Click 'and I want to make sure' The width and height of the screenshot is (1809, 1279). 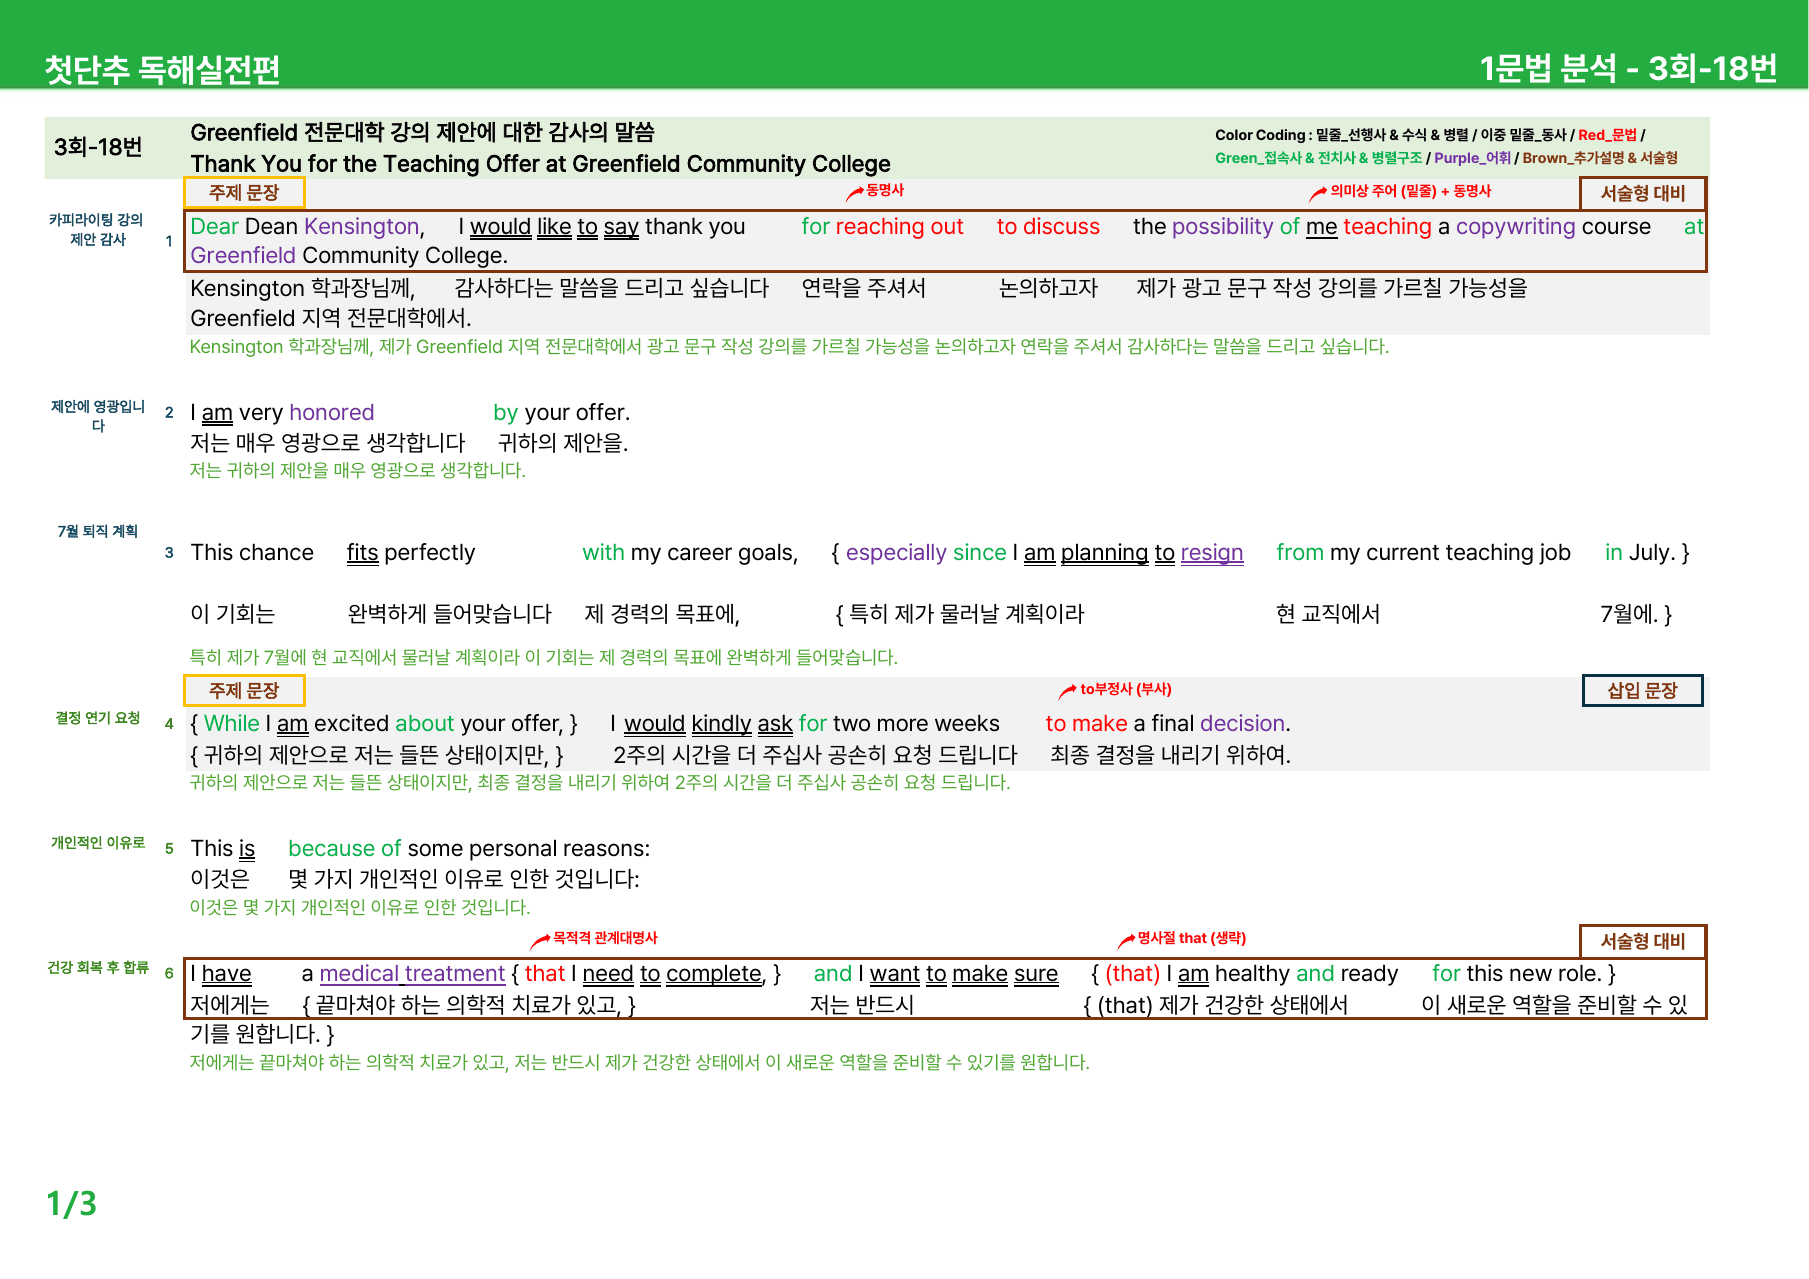[935, 974]
